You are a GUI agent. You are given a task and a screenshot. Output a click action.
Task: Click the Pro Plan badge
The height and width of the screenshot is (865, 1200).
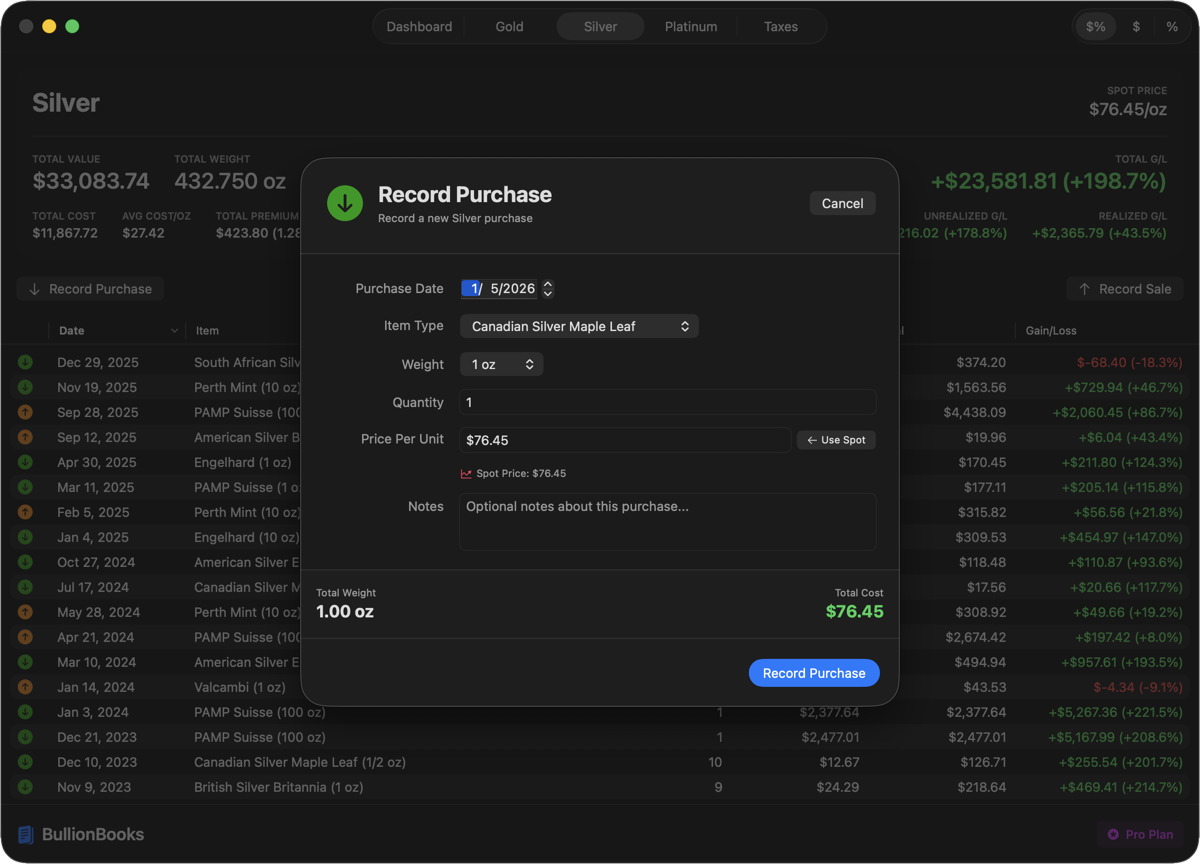[x=1141, y=834]
